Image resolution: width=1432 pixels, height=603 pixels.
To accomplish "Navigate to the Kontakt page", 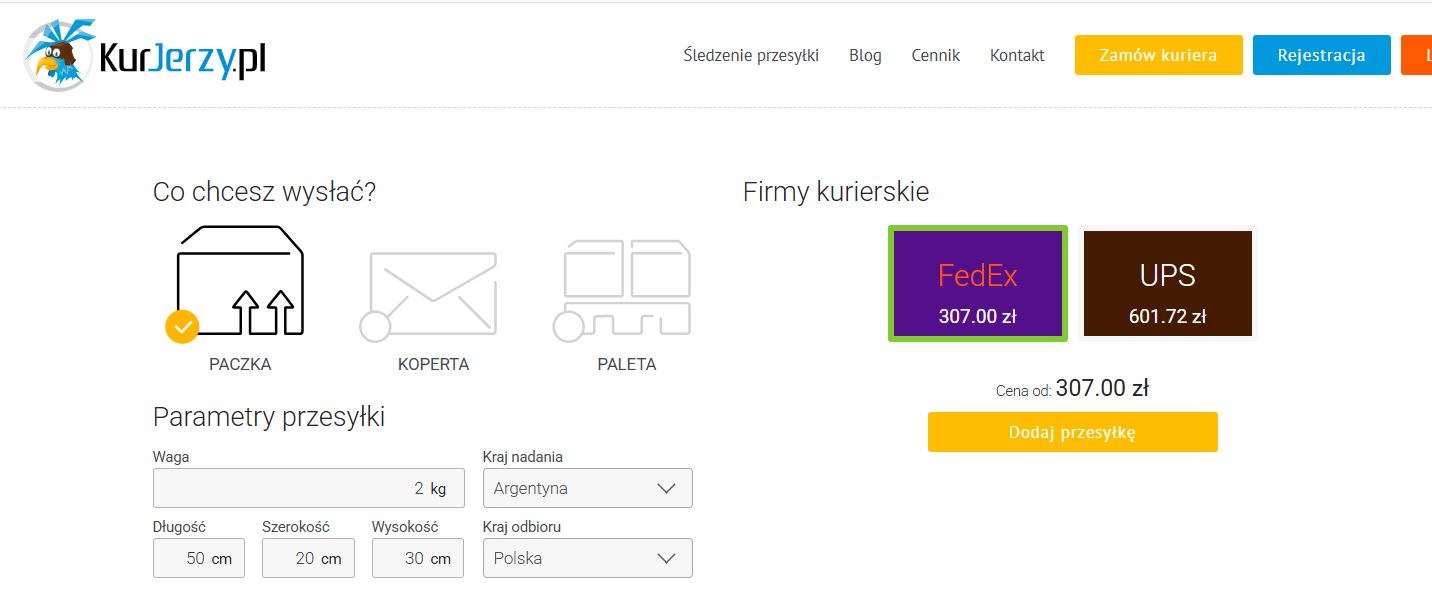I will pyautogui.click(x=1017, y=55).
